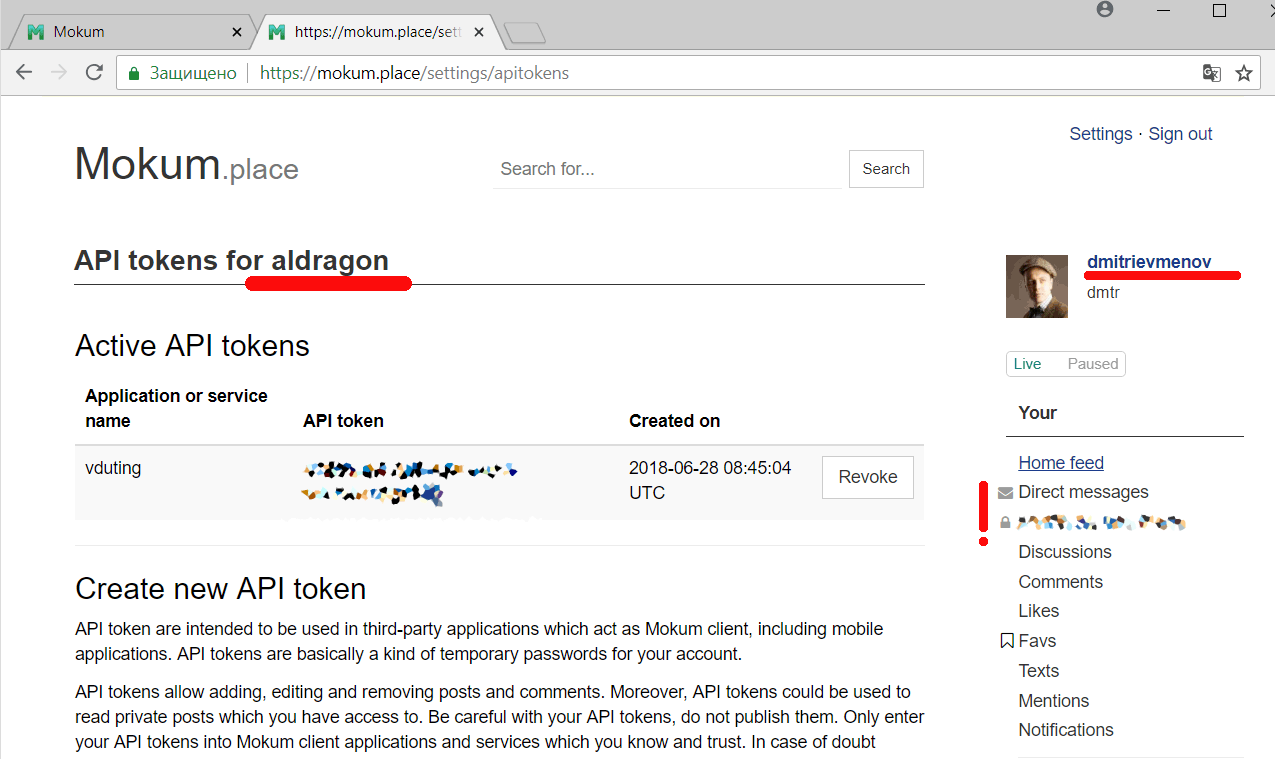Viewport: 1275px width, 759px height.
Task: Click the lock icon beside the blurred sidebar item
Action: 1005,522
